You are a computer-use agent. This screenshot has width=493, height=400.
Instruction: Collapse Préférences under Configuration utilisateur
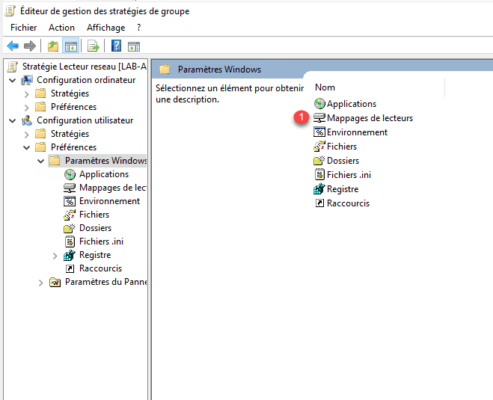tap(27, 148)
